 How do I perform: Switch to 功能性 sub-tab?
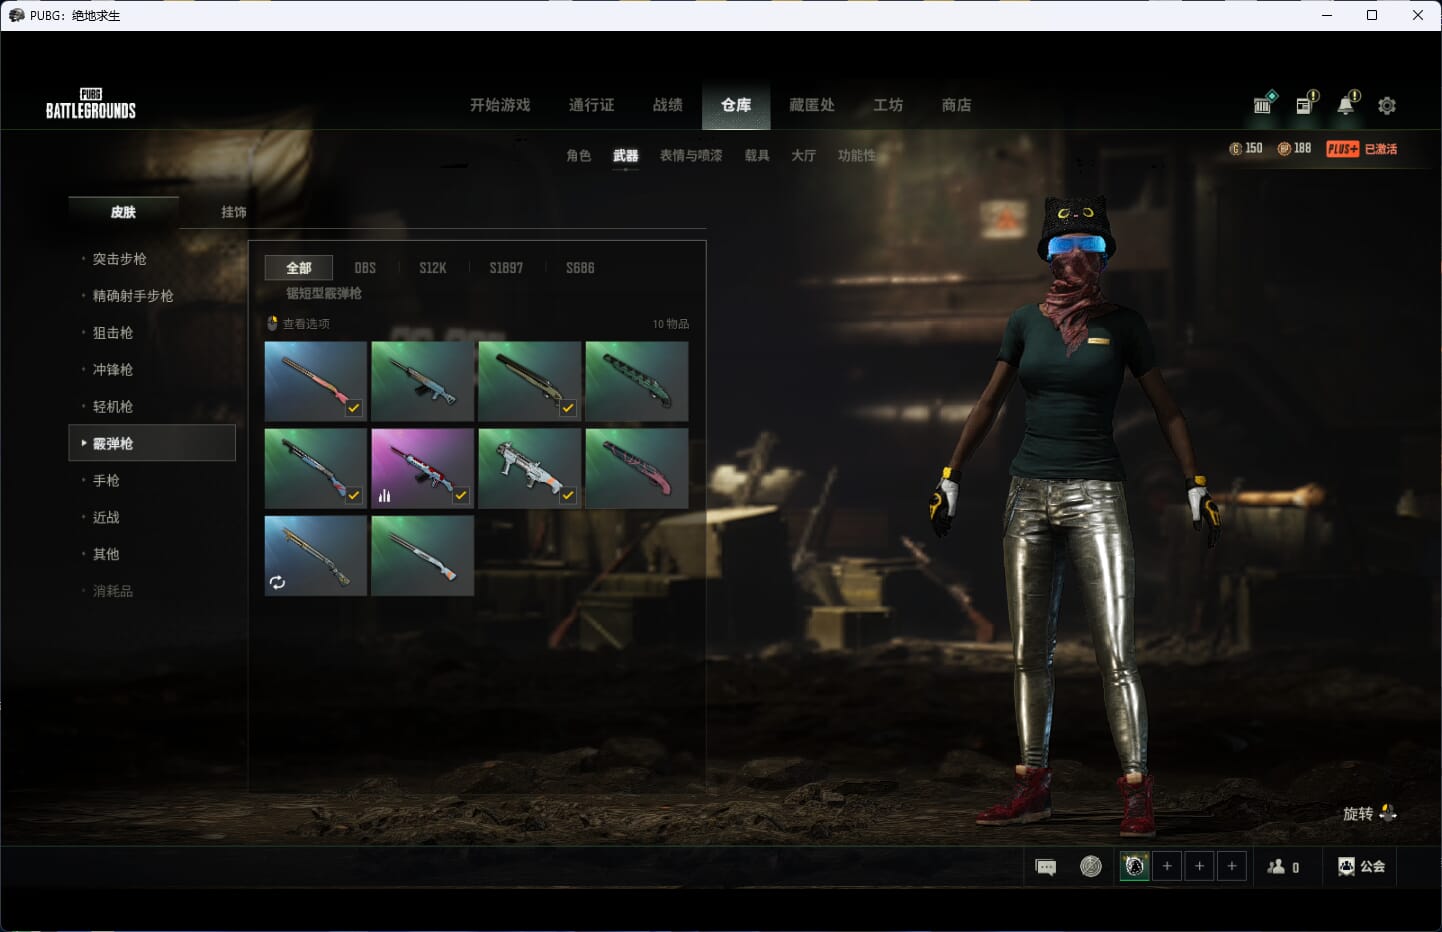click(856, 156)
